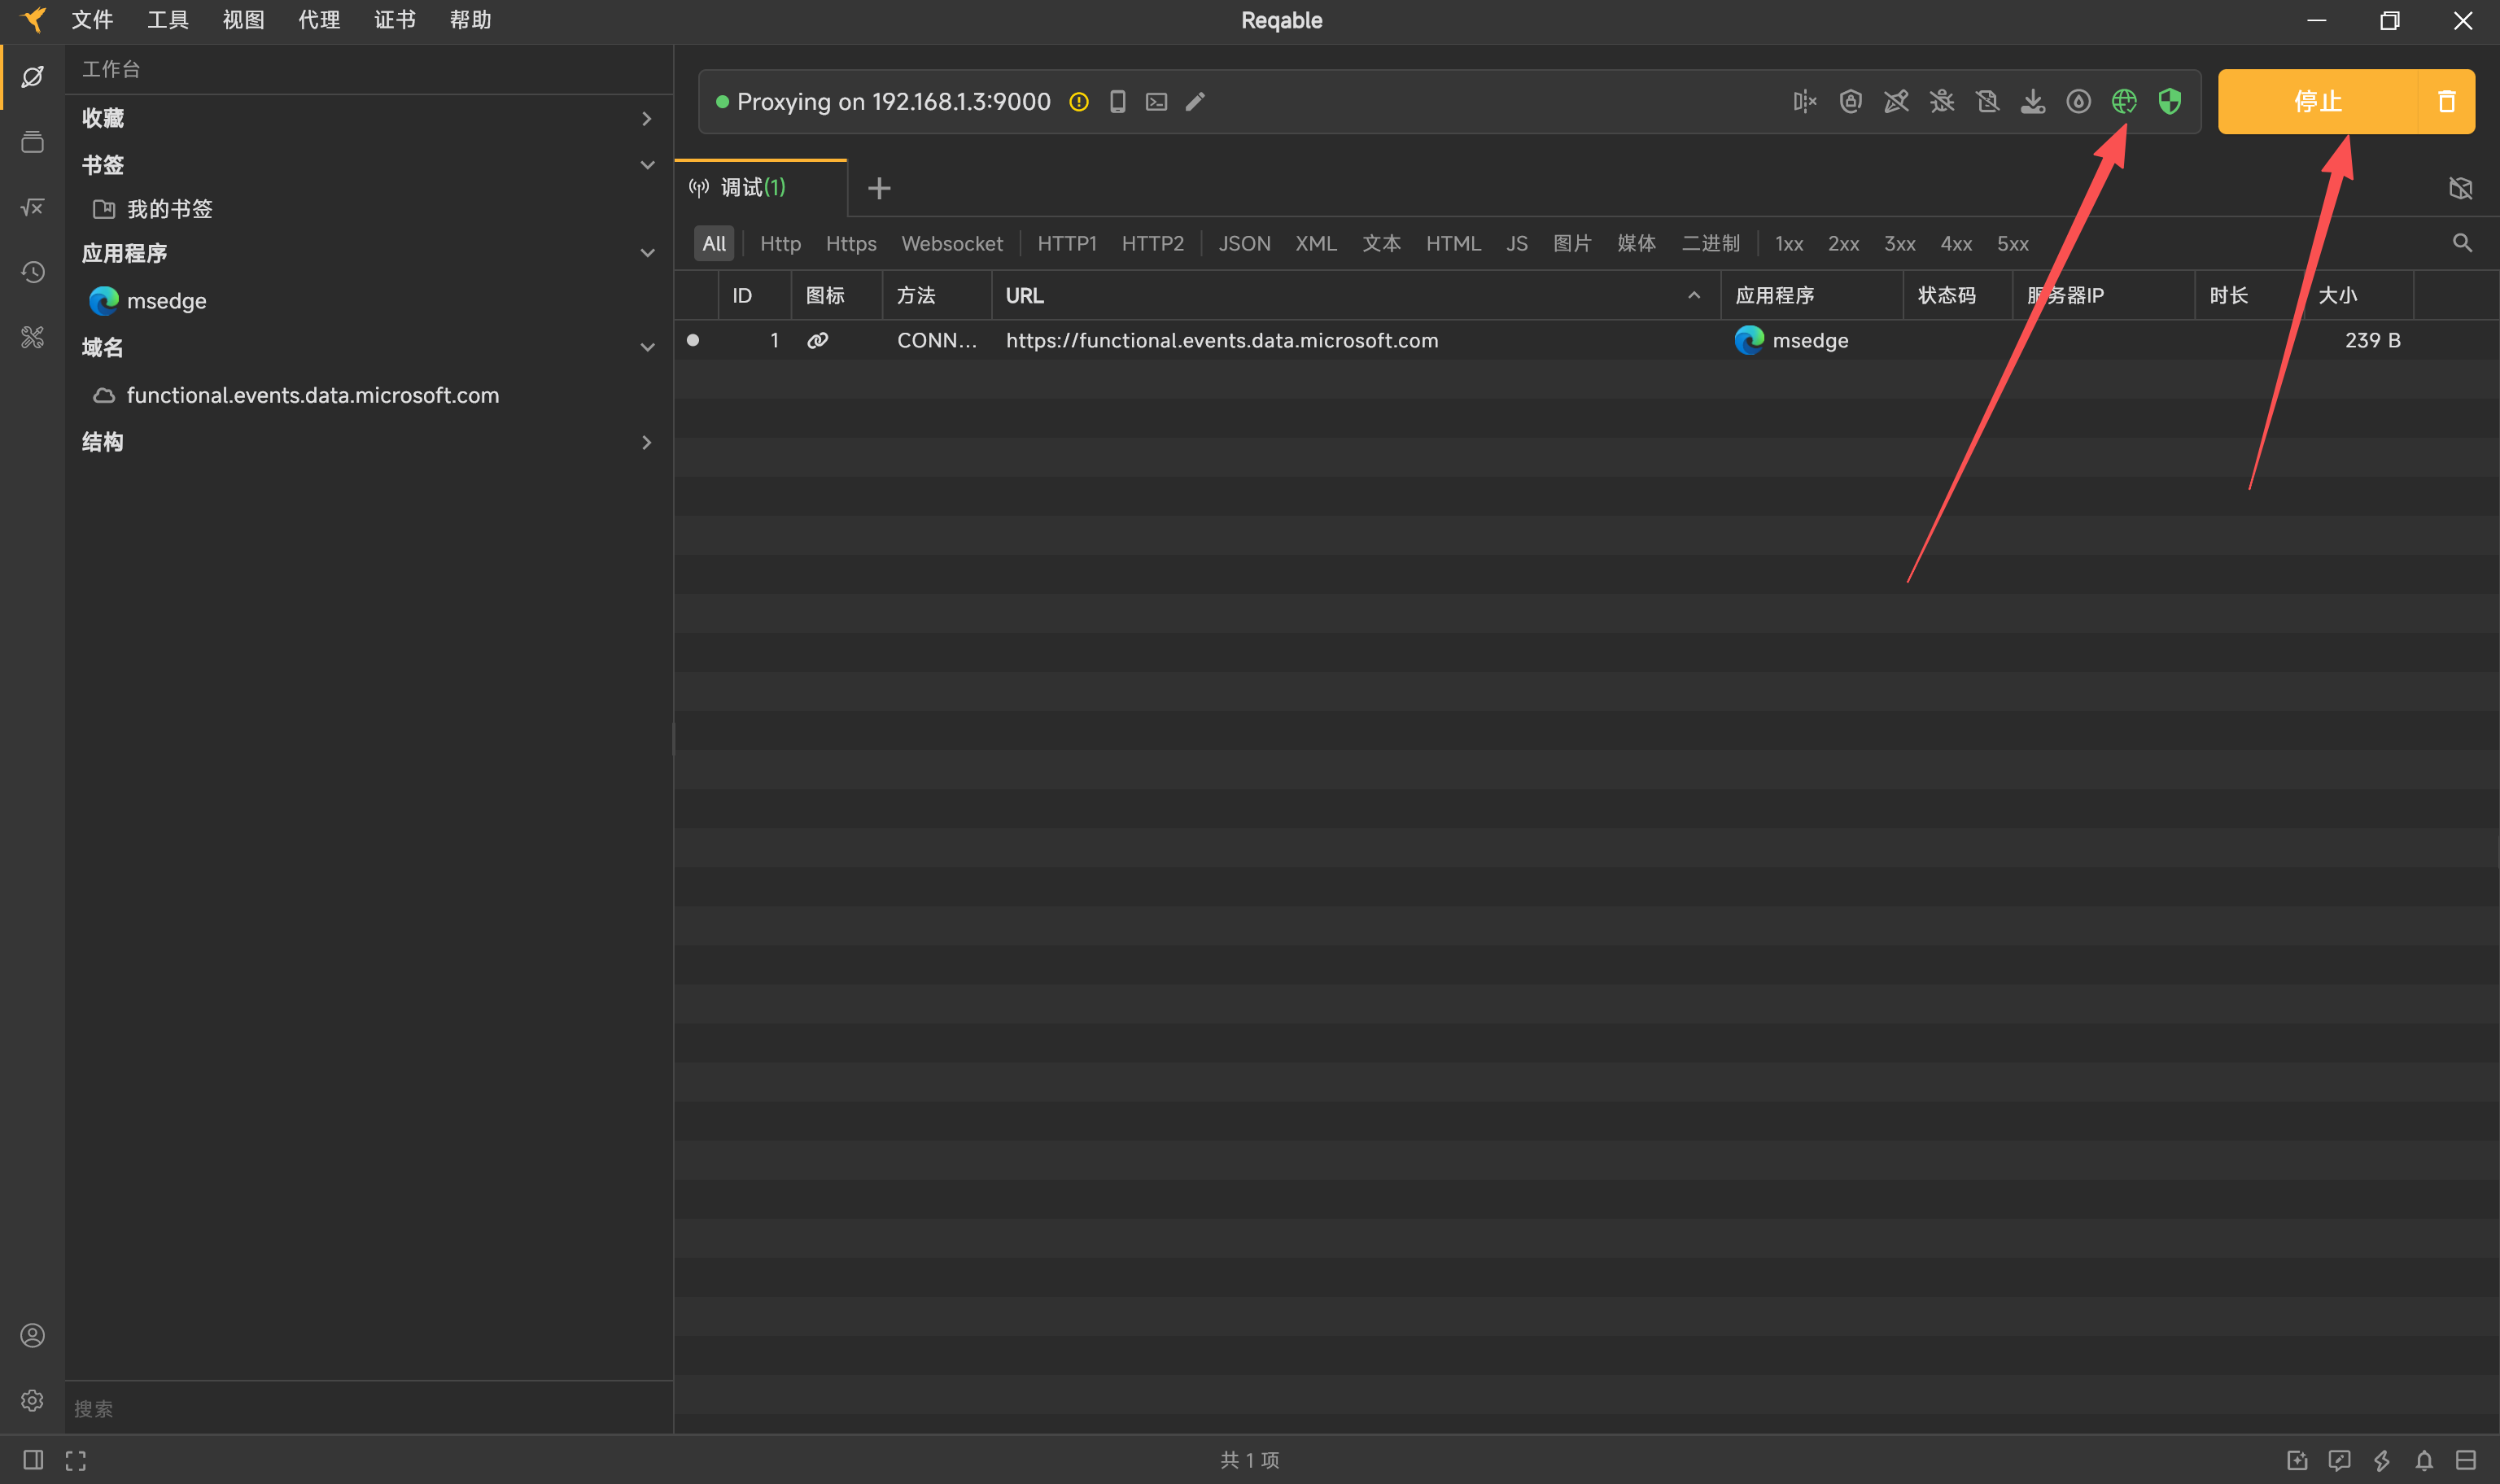The image size is (2500, 1484).
Task: Toggle the green shield SSL proxying icon
Action: [2169, 101]
